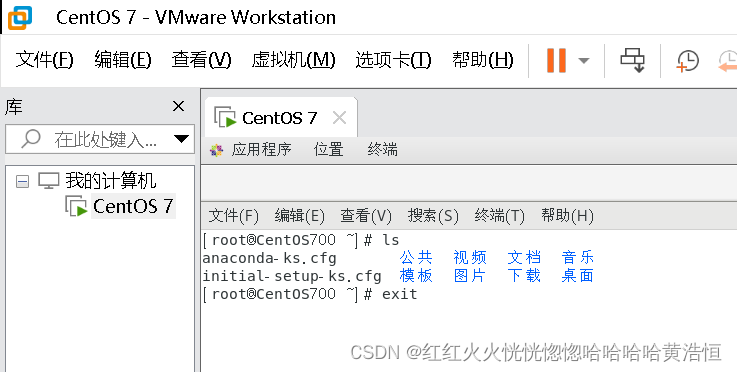Select CentOS 7 in the library tree
The width and height of the screenshot is (737, 372).
[133, 206]
